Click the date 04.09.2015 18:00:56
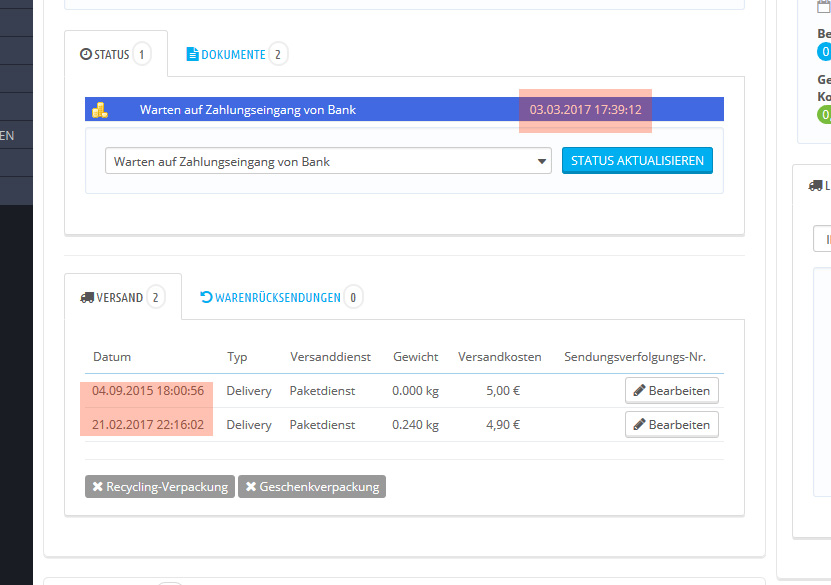Screen dimensions: 831x585 [x=148, y=391]
